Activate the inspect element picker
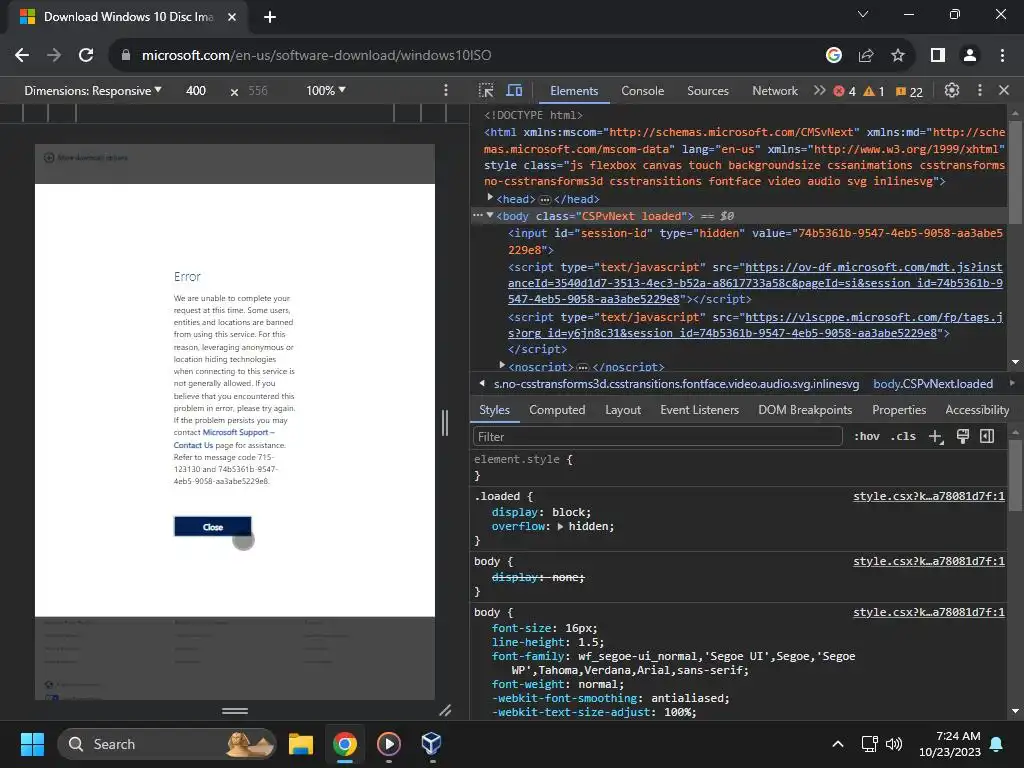 [486, 91]
